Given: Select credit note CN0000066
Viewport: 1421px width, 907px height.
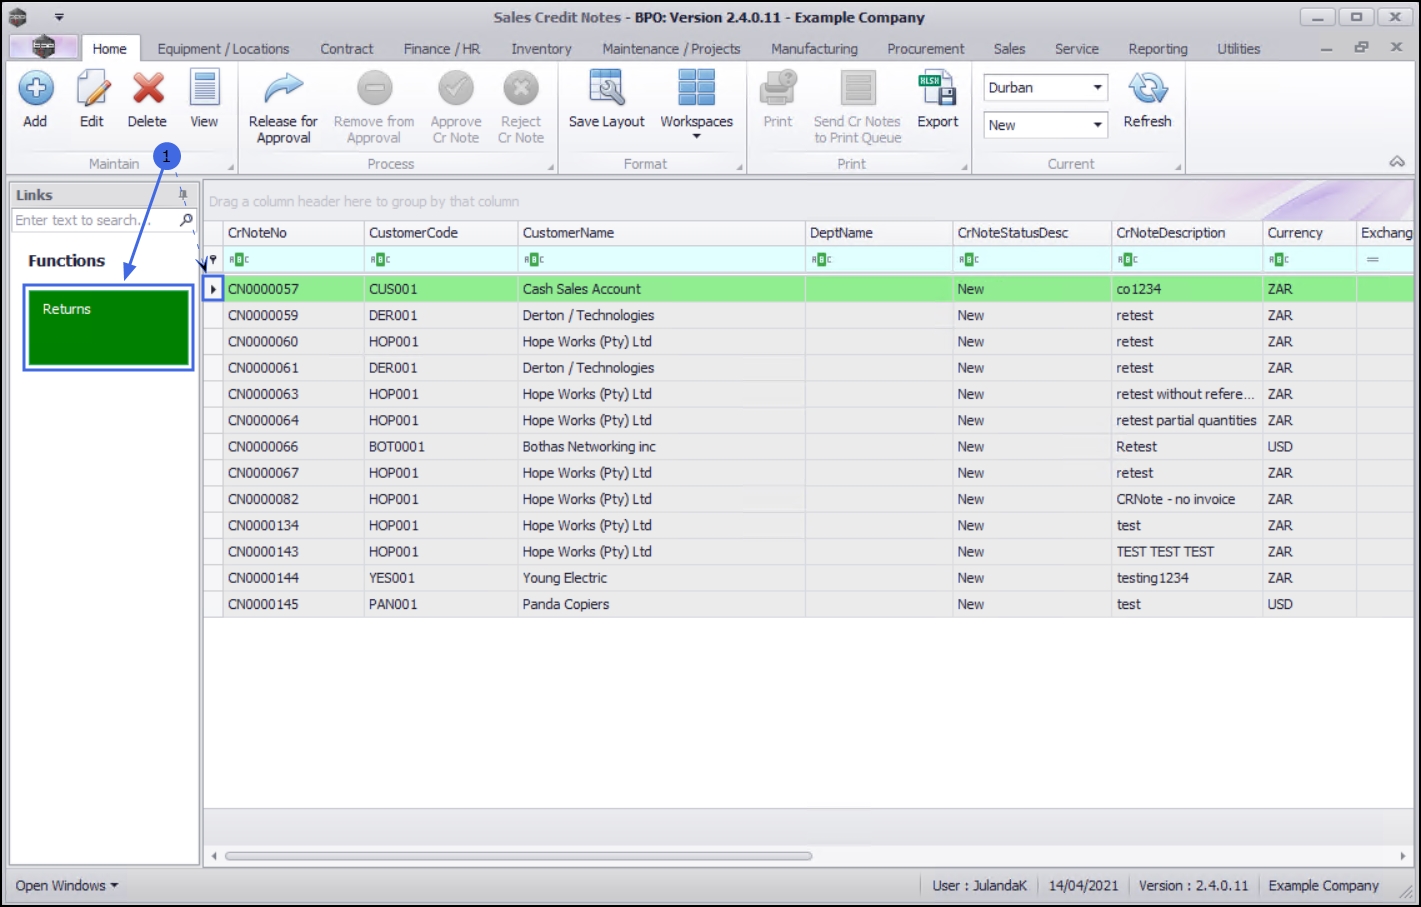Looking at the screenshot, I should point(263,447).
